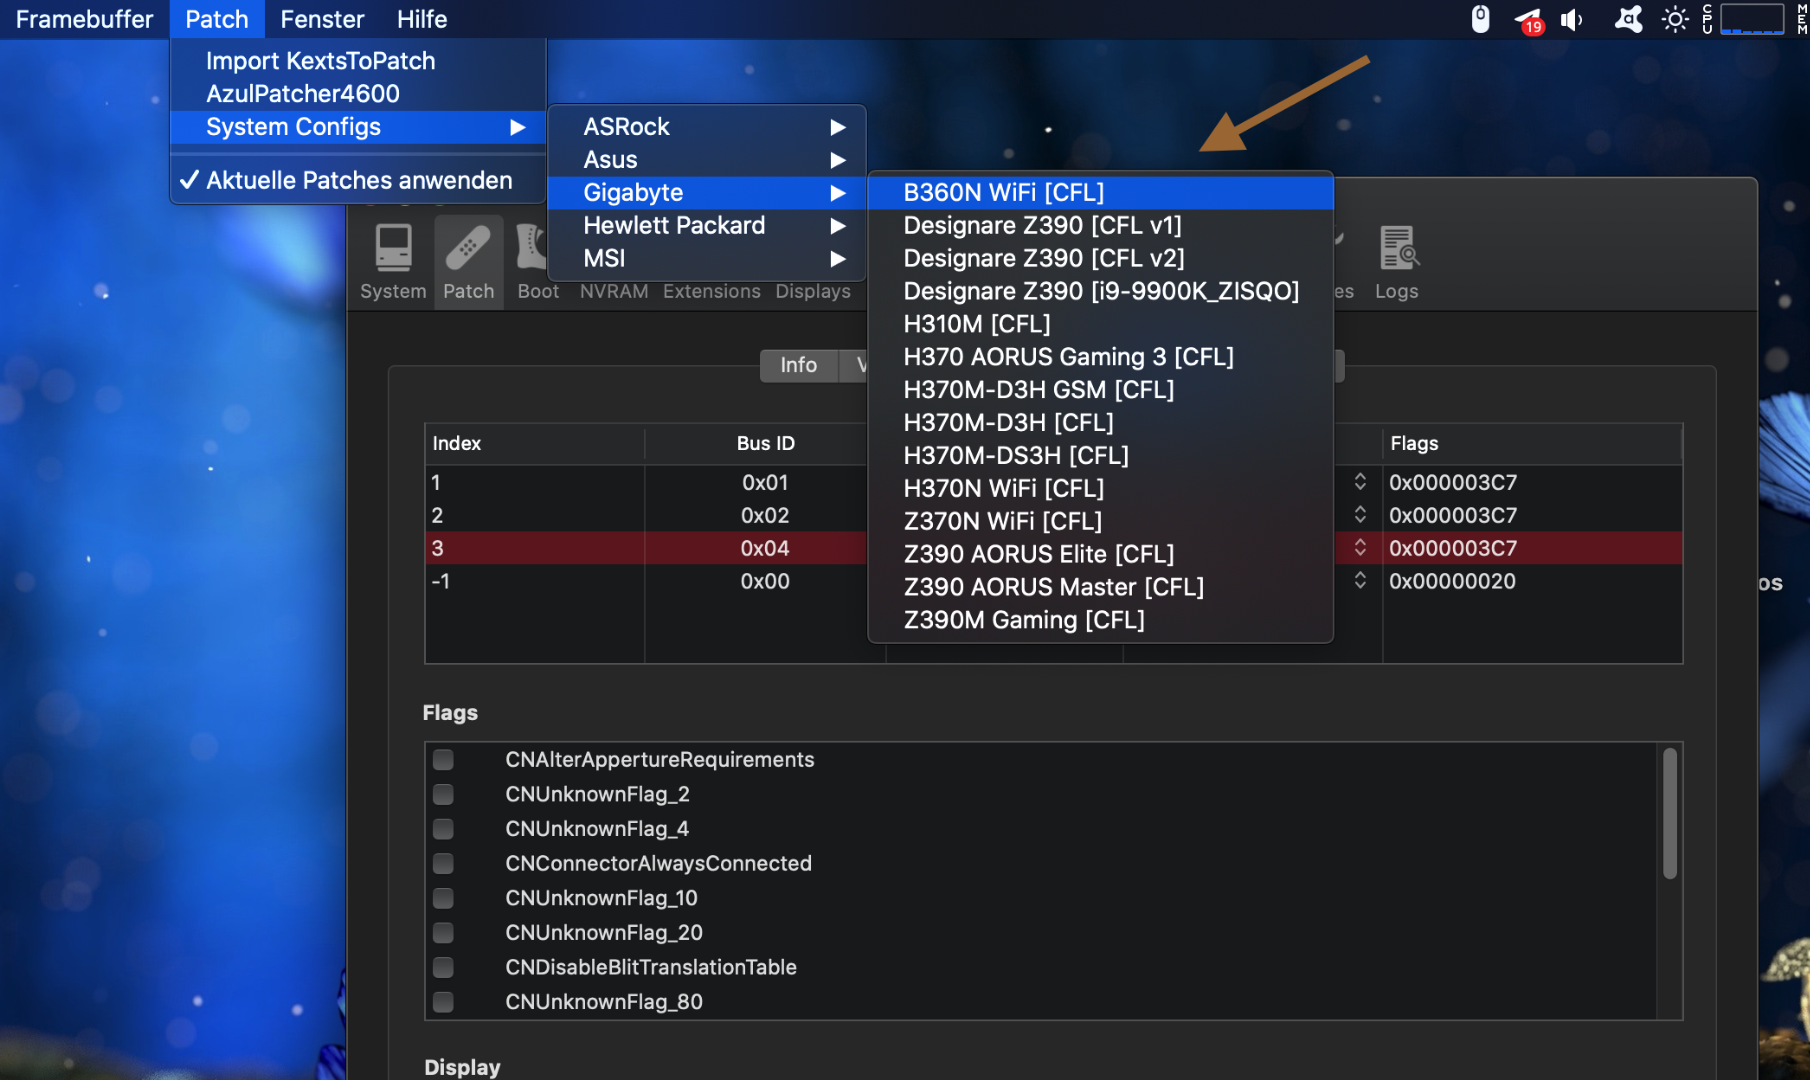
Task: Select the row with Bus ID 0x02
Action: click(x=645, y=515)
